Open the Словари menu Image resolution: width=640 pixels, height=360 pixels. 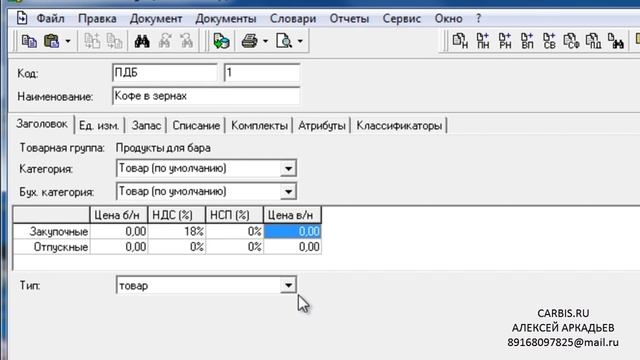293,18
